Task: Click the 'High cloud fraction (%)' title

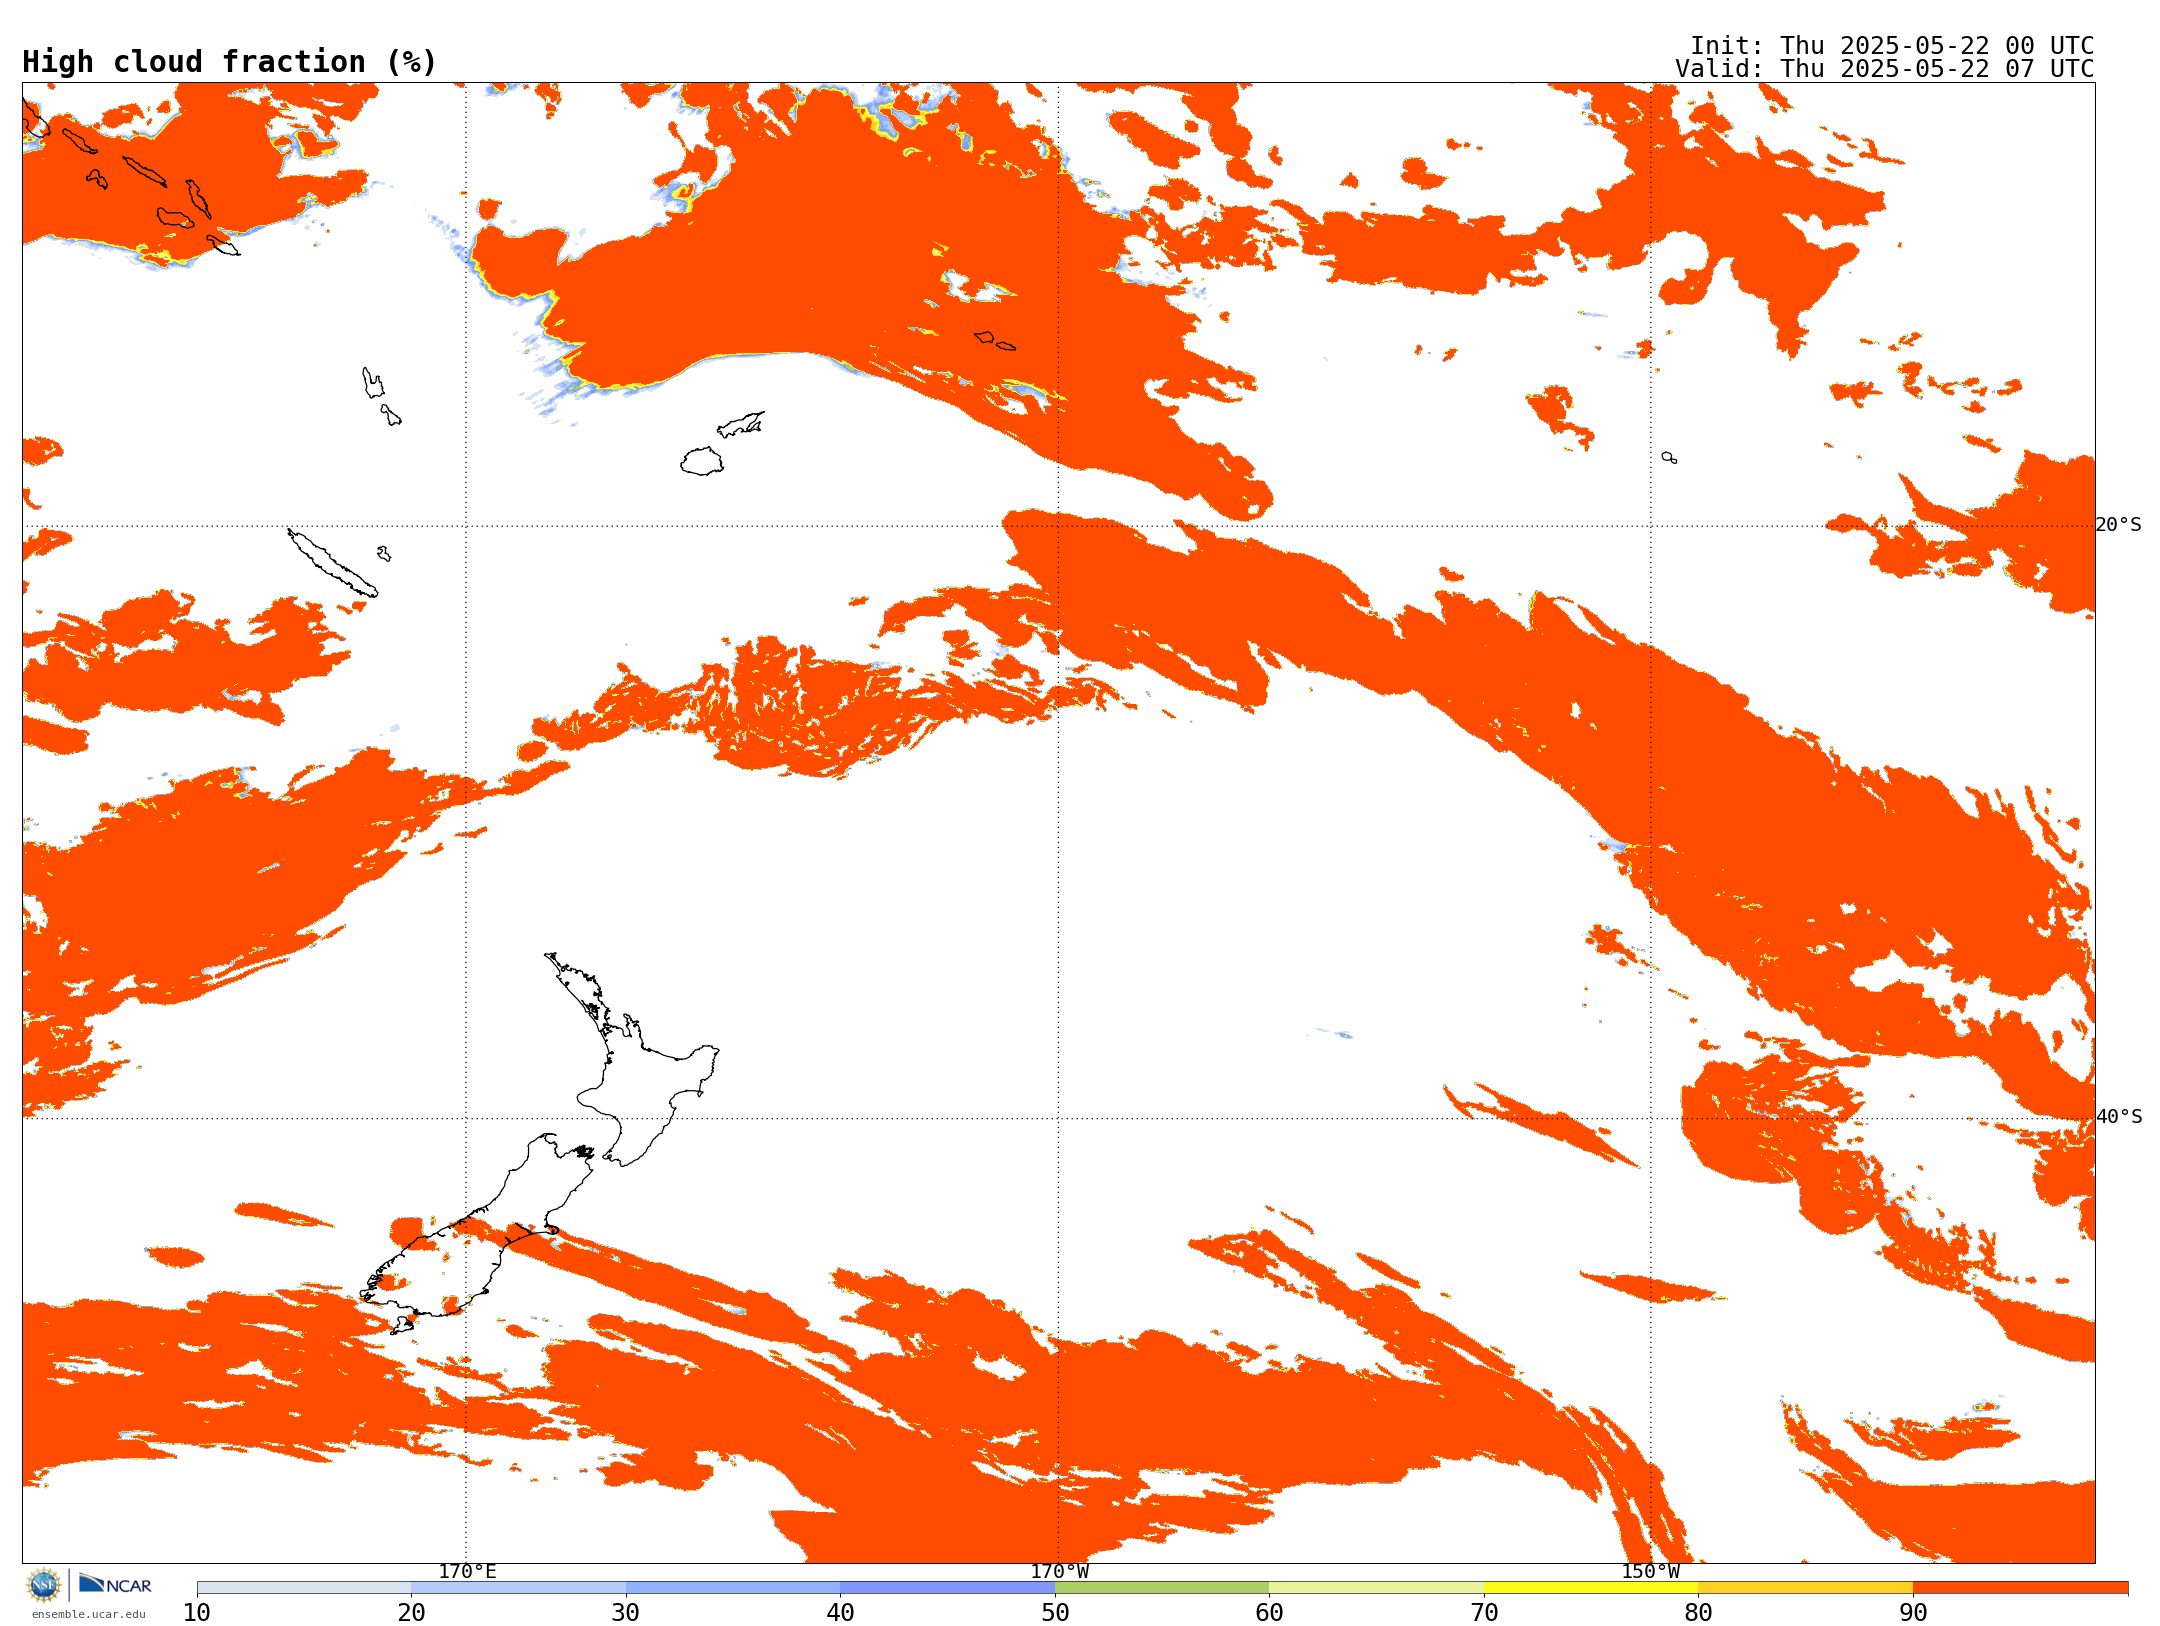Action: click(230, 62)
